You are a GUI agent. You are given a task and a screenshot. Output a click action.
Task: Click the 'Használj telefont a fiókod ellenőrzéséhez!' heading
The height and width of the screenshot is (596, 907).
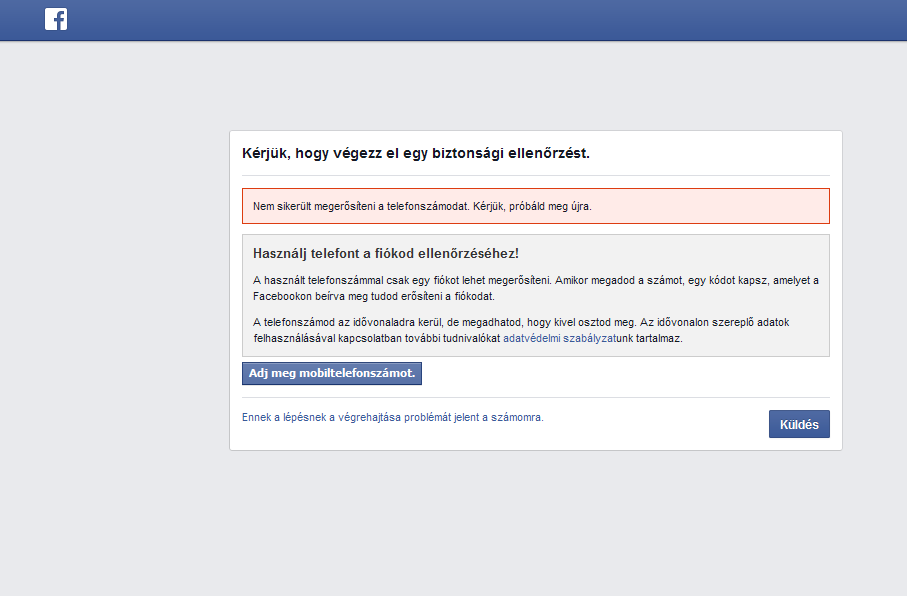pyautogui.click(x=386, y=254)
